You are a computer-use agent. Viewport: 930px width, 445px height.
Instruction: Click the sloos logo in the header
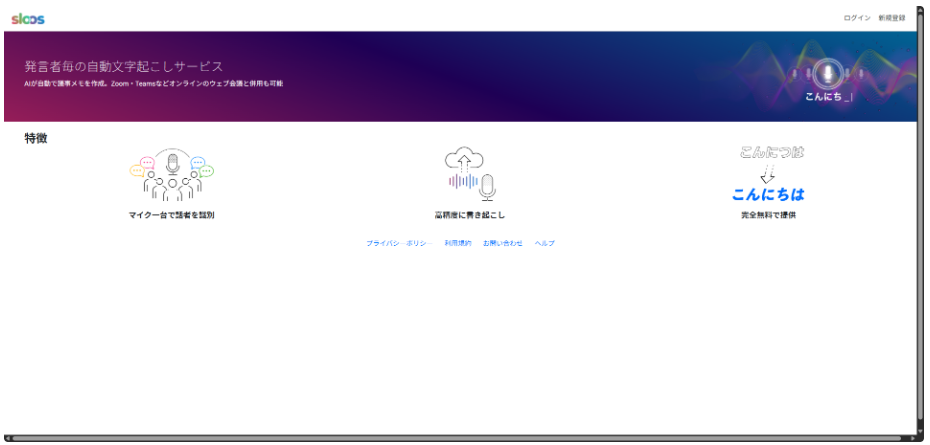(x=28, y=18)
